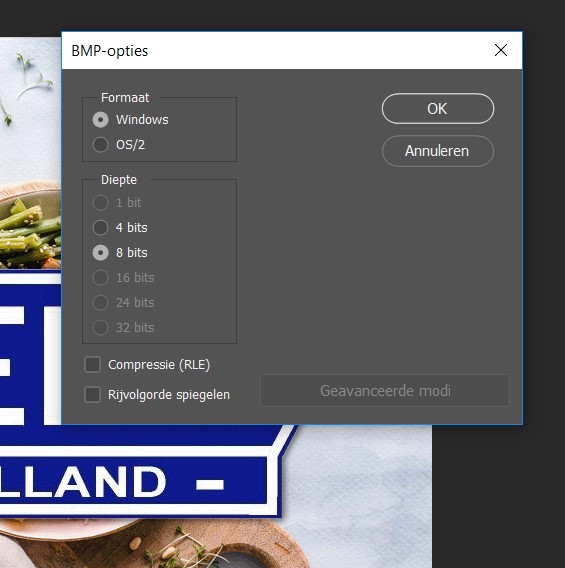
Task: Choose 16 bits depth
Action: (x=100, y=277)
